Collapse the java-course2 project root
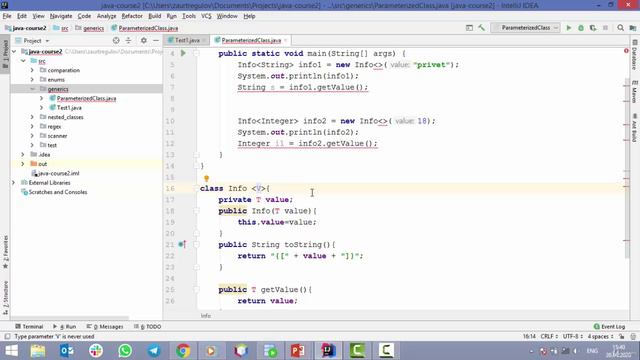 click(x=14, y=52)
